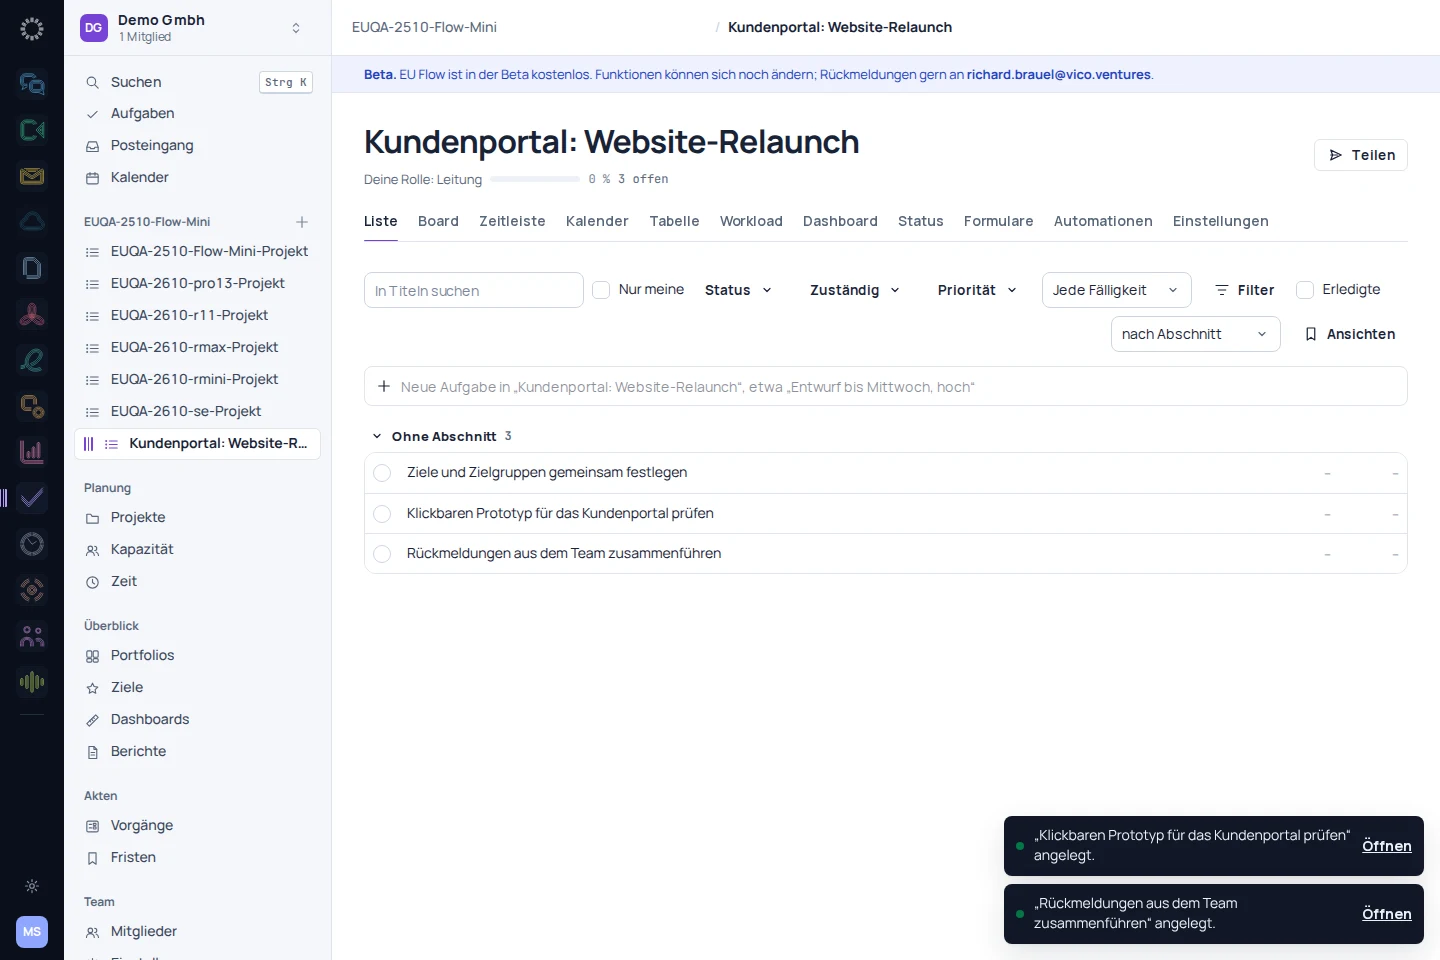Open the signature app icon

32,360
